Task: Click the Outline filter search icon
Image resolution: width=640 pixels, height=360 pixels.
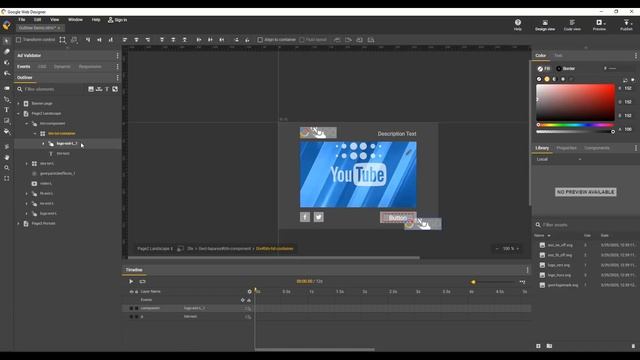Action: pyautogui.click(x=20, y=89)
